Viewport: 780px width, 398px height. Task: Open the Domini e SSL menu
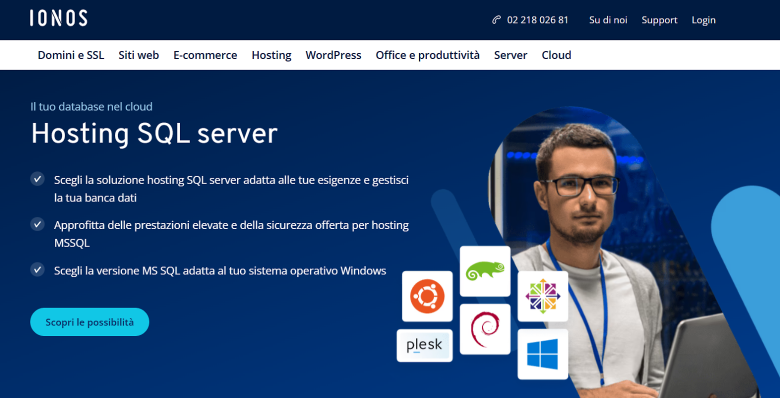tap(71, 55)
